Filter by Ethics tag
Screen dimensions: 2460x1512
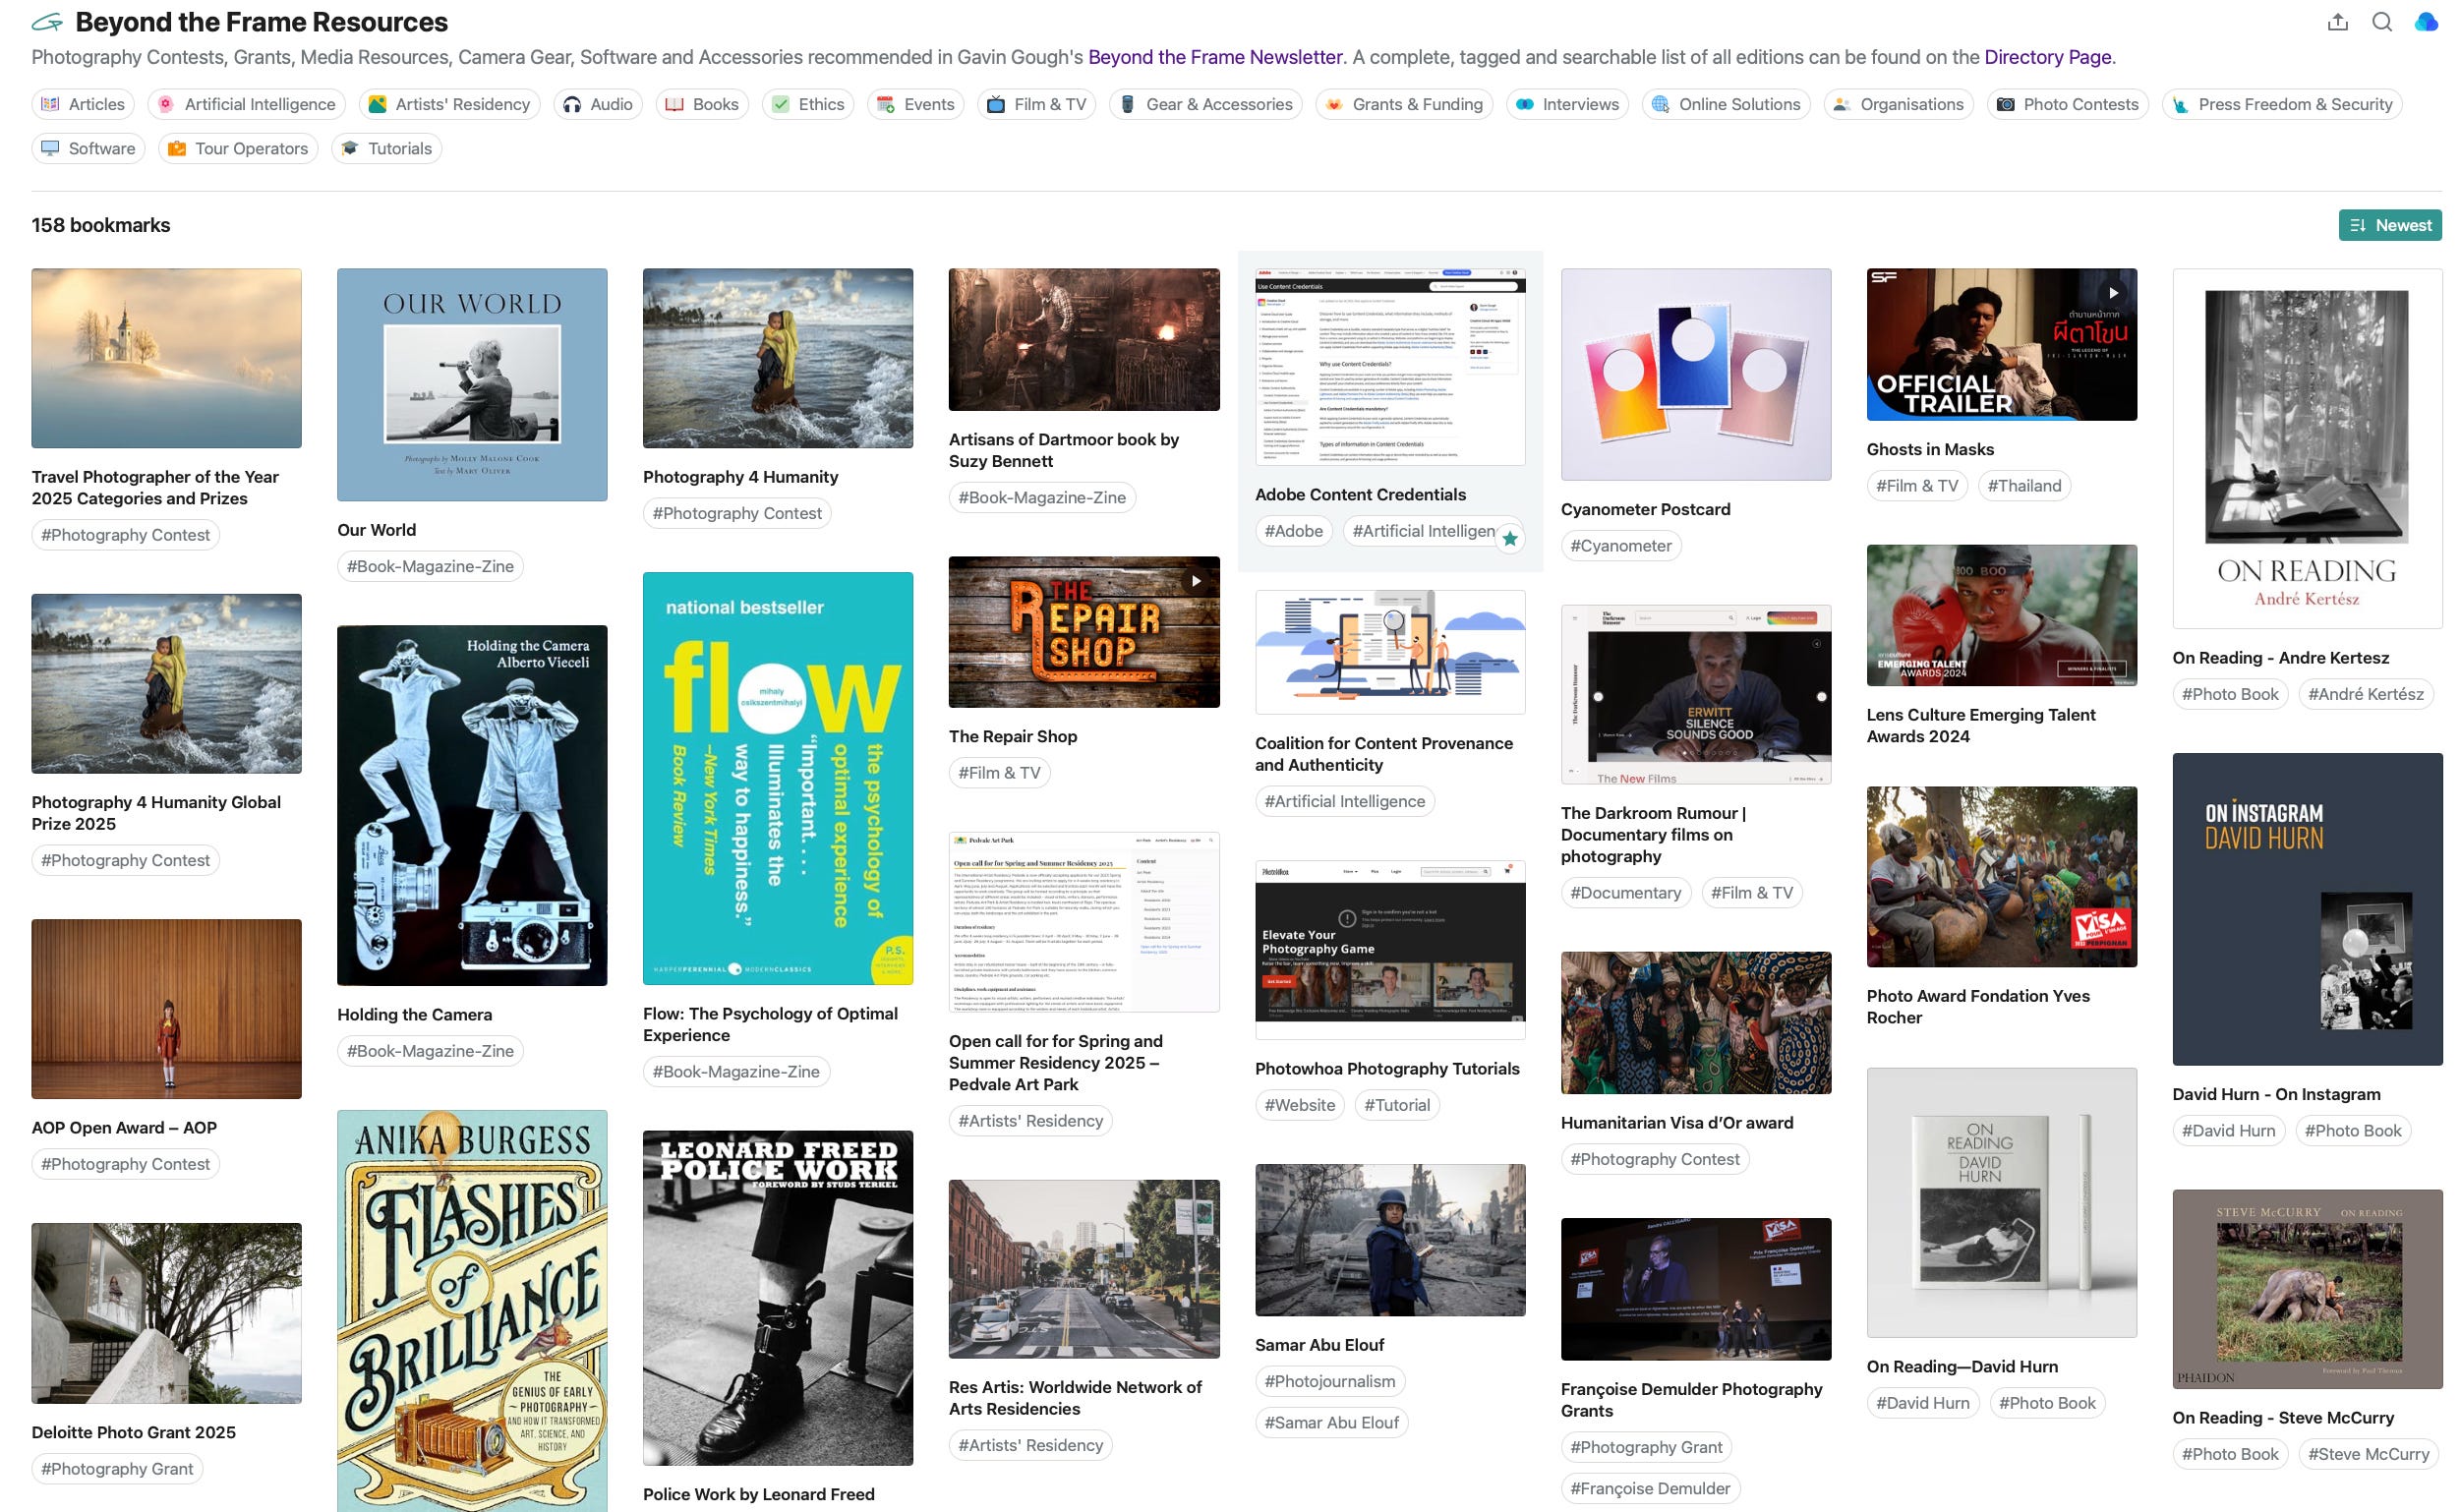point(808,104)
